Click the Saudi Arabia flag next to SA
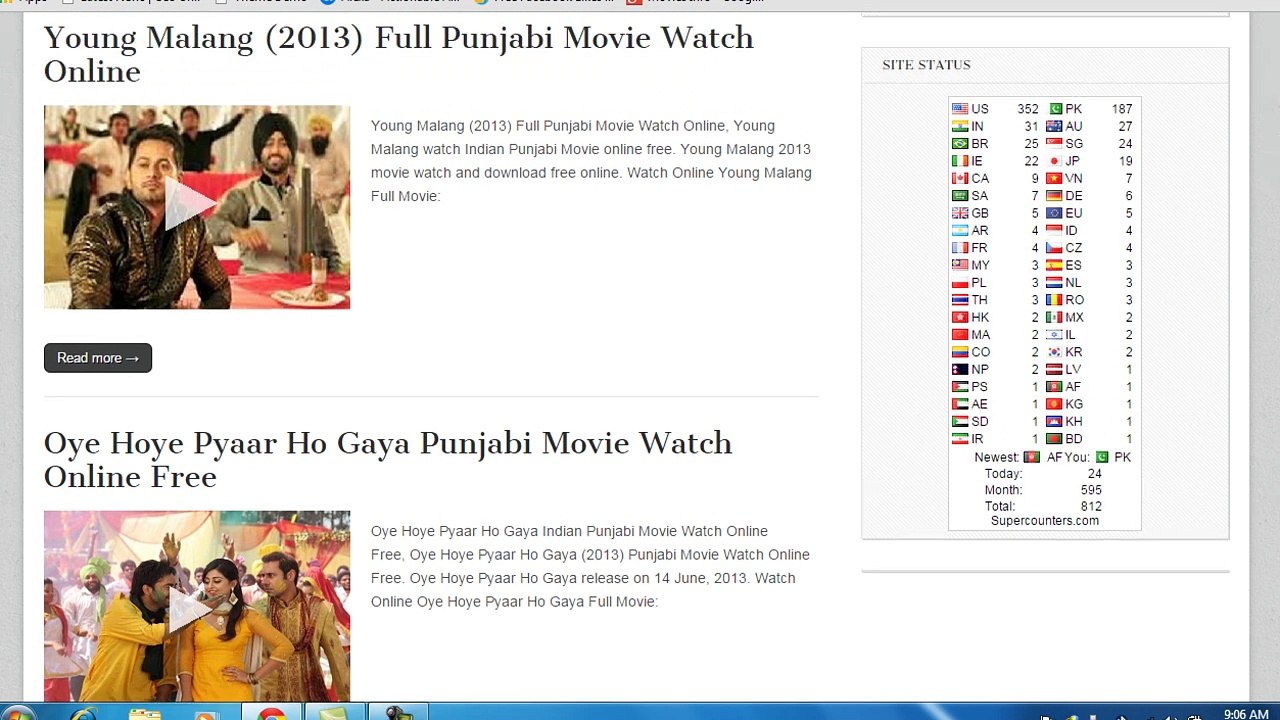Viewport: 1280px width, 720px height. (x=960, y=196)
